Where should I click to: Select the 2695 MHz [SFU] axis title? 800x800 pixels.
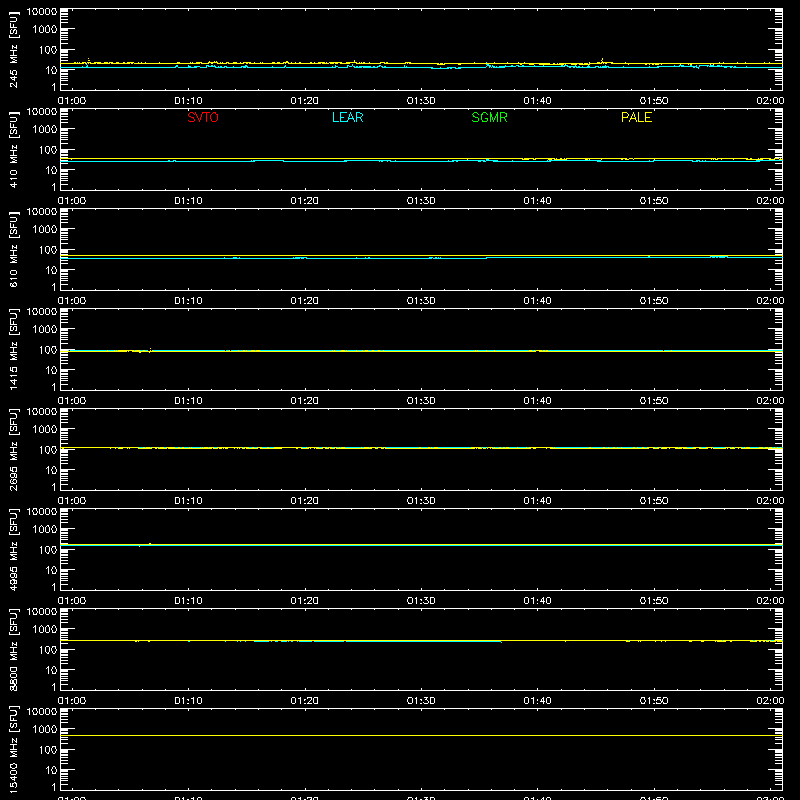click(x=14, y=449)
